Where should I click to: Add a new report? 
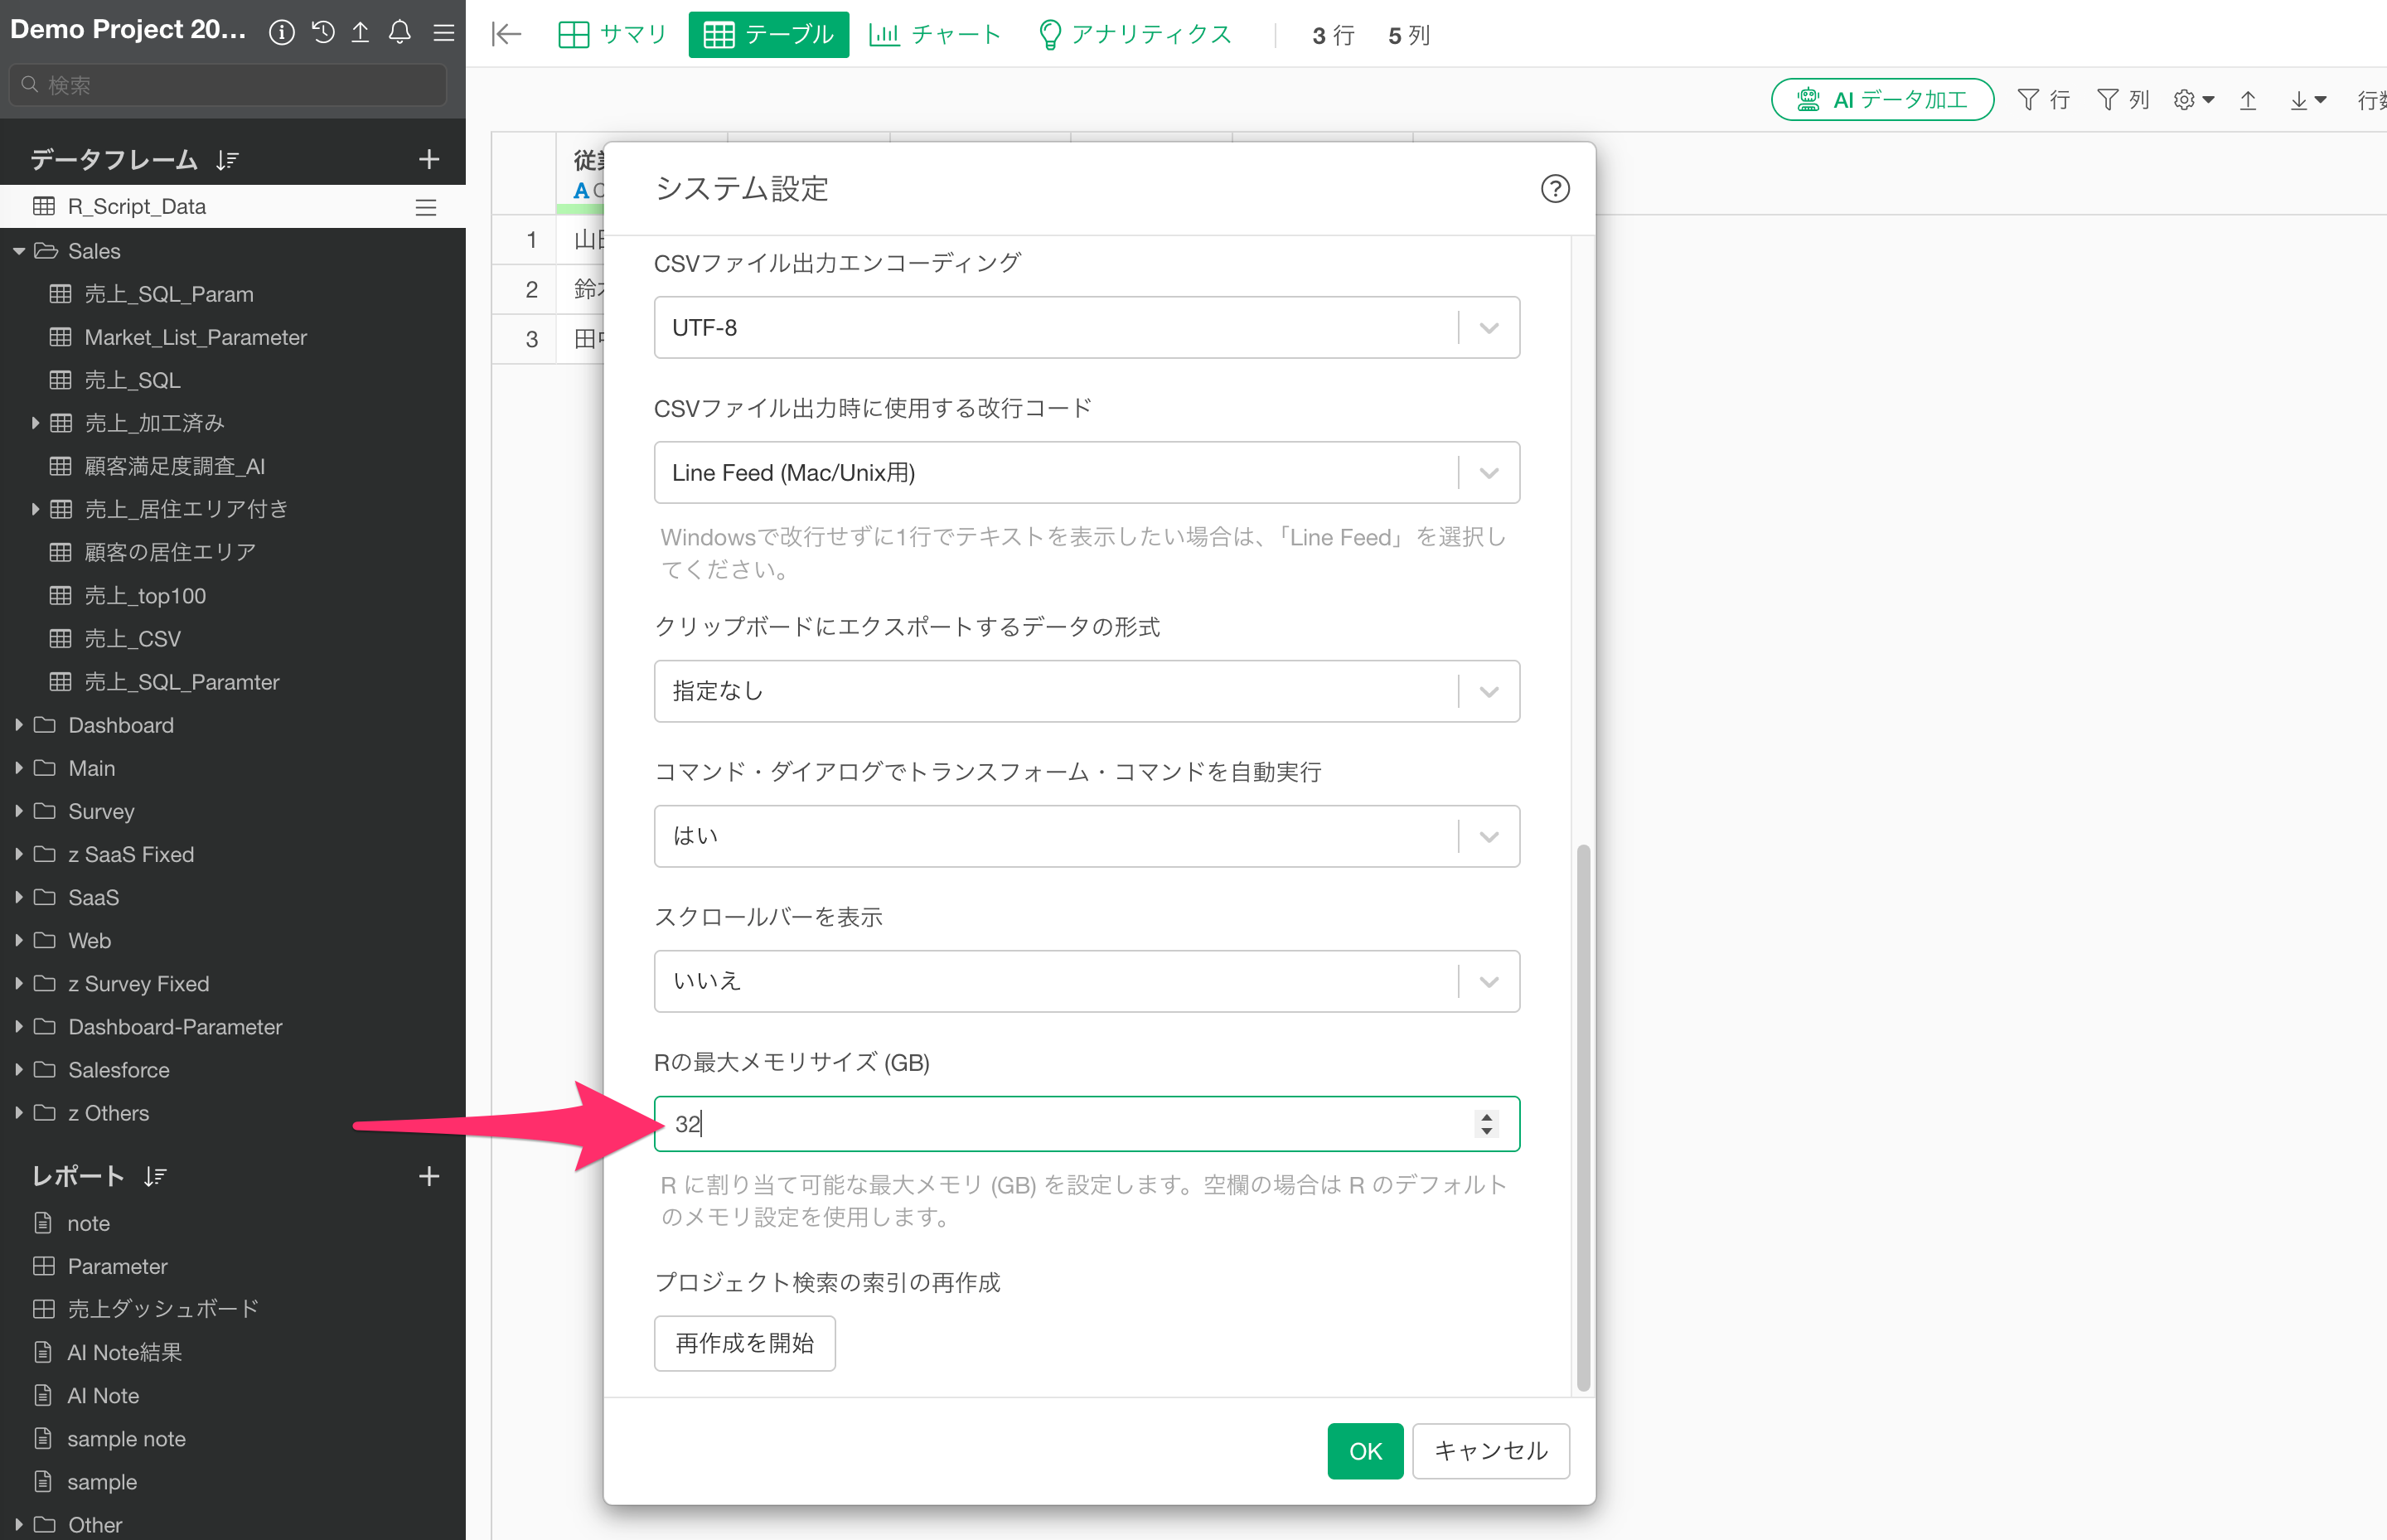tap(429, 1176)
